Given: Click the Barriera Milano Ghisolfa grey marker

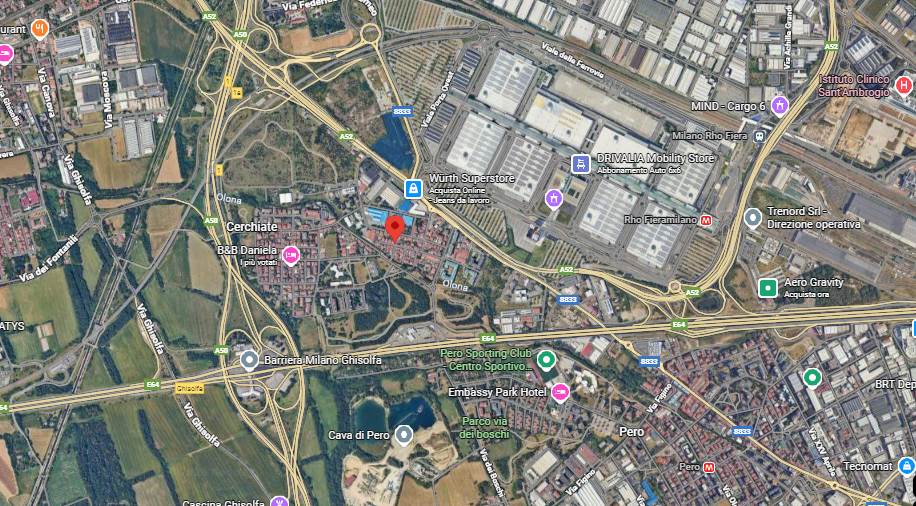Looking at the screenshot, I should (x=249, y=360).
